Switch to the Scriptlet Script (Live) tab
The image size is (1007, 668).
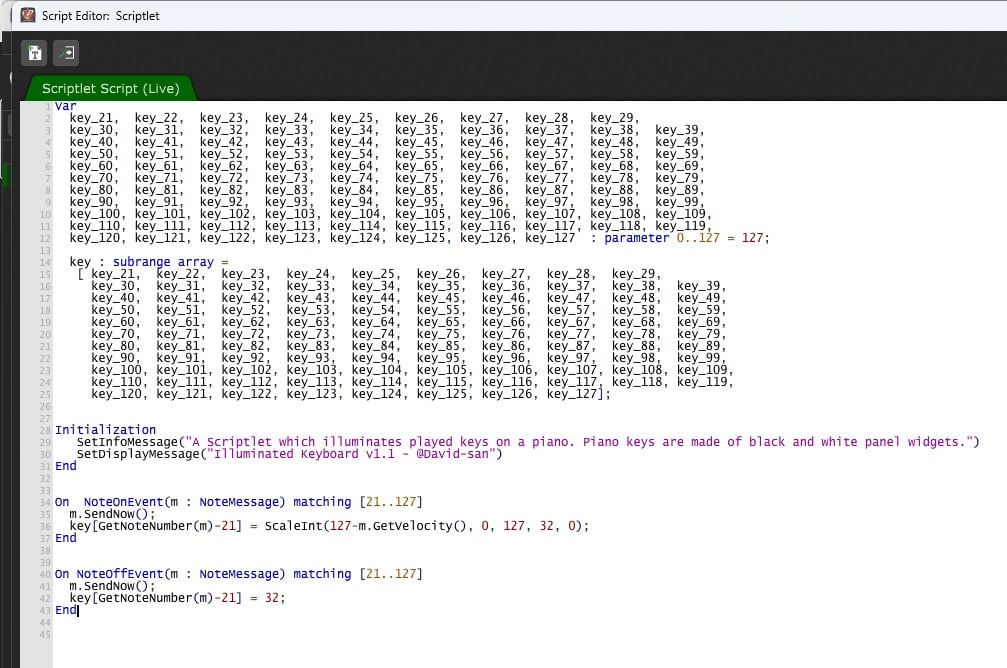pos(110,88)
